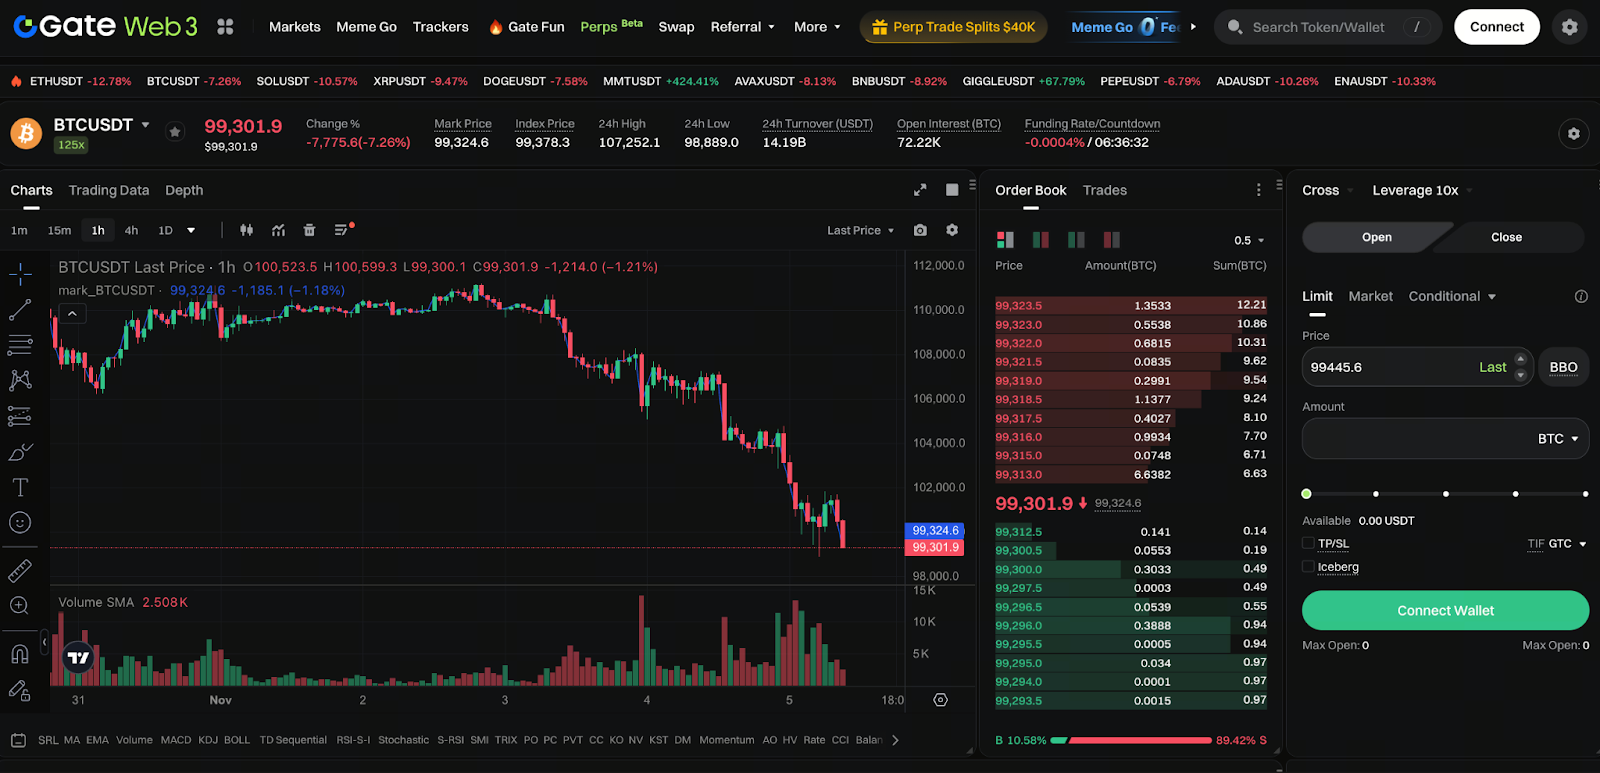Toggle BTCUSDT favorite star
Viewport: 1600px width, 773px height.
point(175,131)
